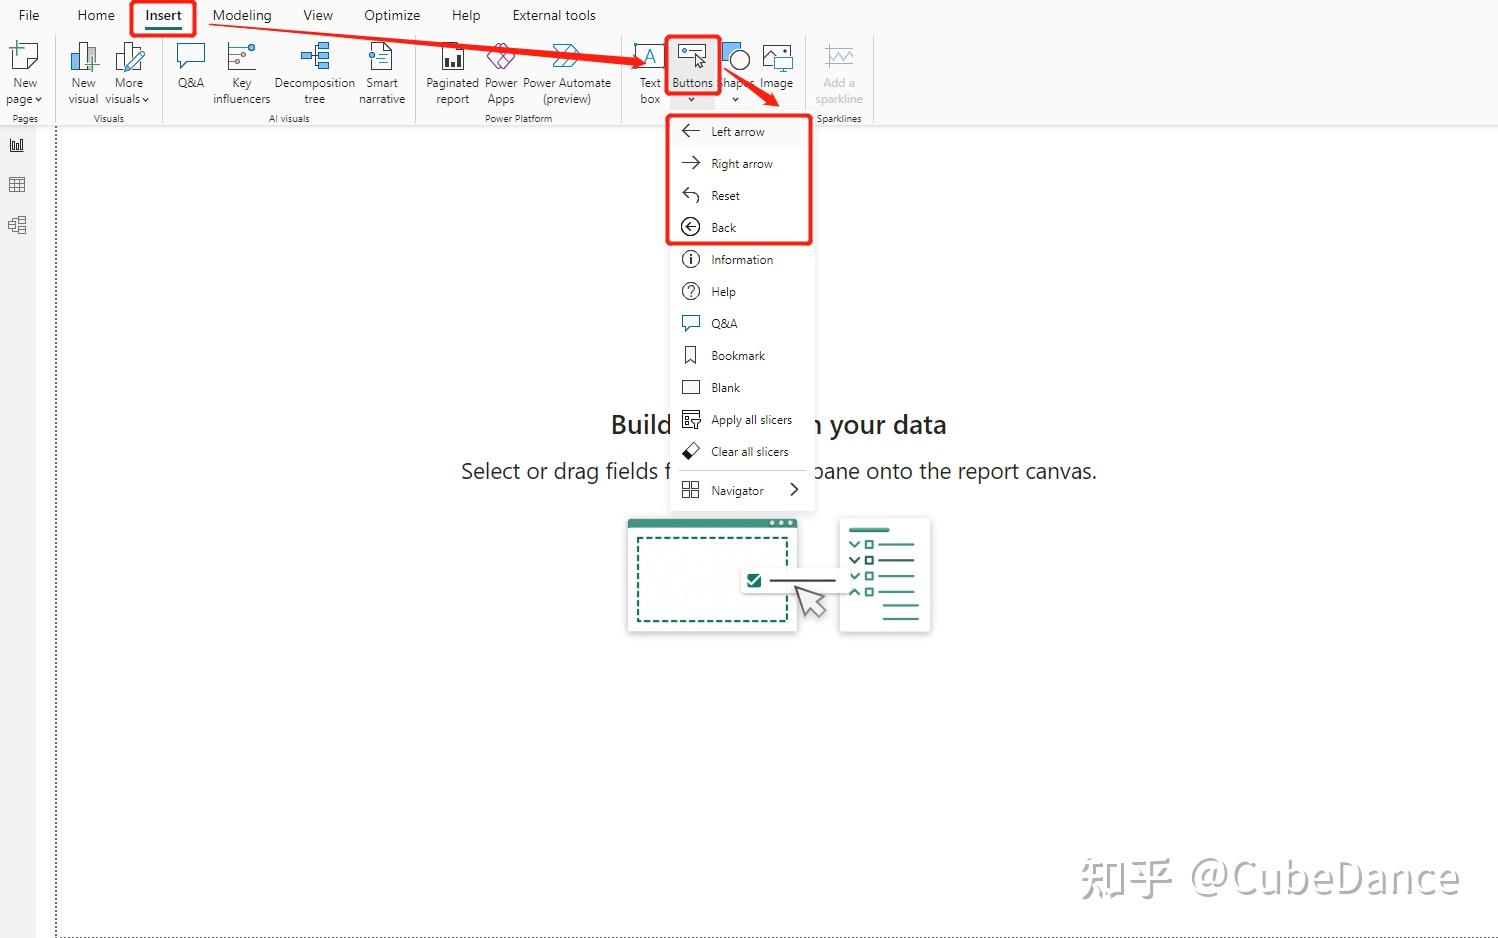The width and height of the screenshot is (1498, 938).
Task: Open Model view from the sidebar
Action: [x=17, y=224]
